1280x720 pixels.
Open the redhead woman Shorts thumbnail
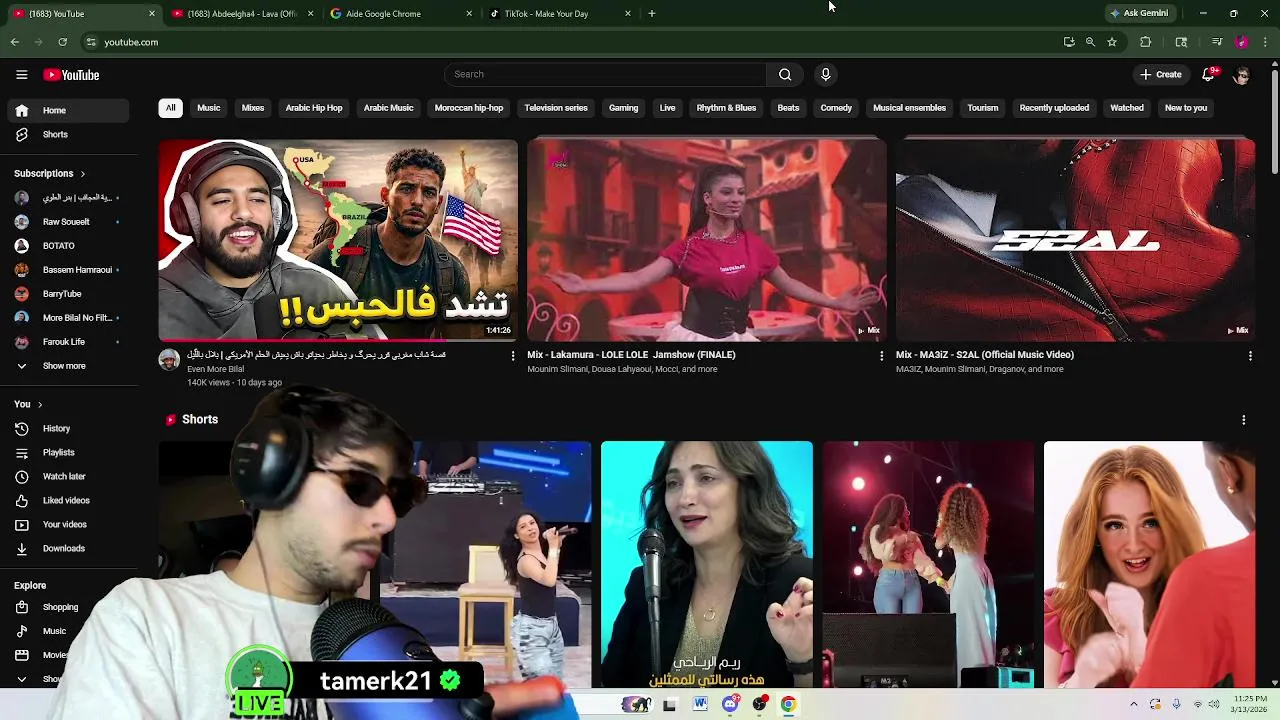point(1149,565)
